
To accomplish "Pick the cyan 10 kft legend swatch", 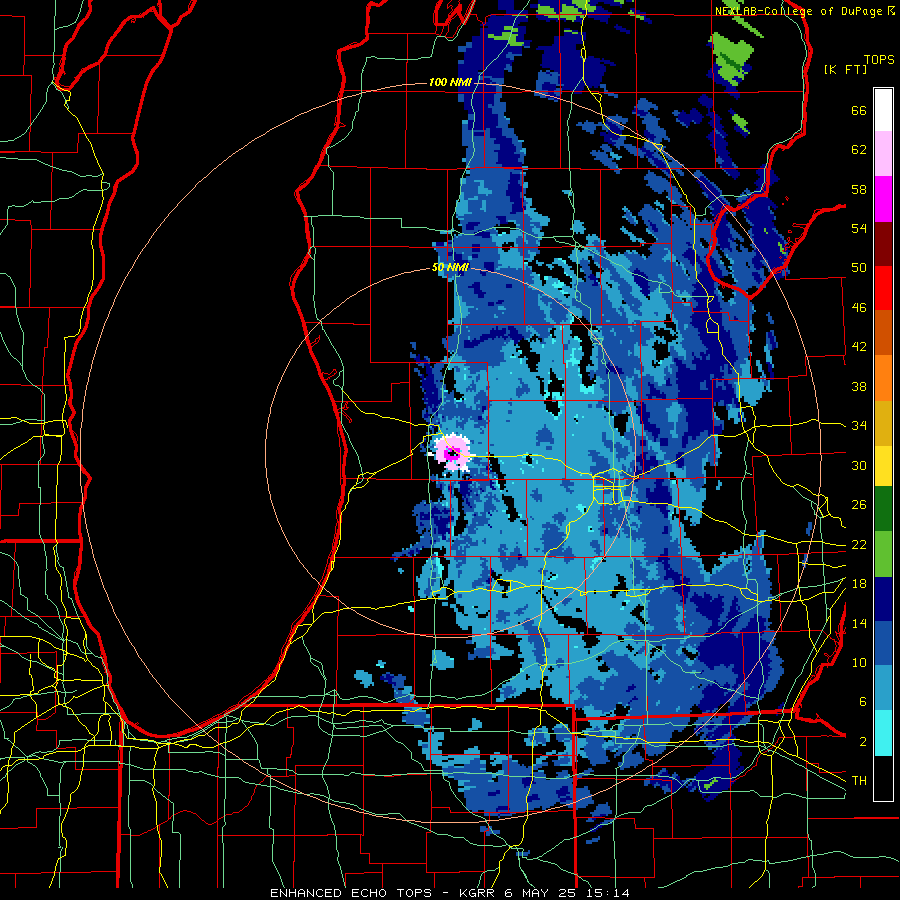I will tap(883, 733).
